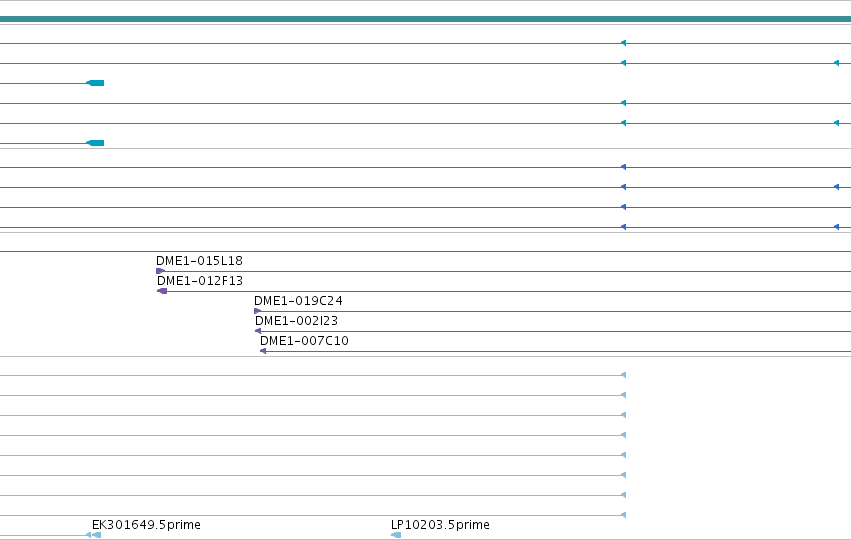851x540 pixels.
Task: Click the light blue glyph under LP10203.5prime
Action: [x=396, y=535]
